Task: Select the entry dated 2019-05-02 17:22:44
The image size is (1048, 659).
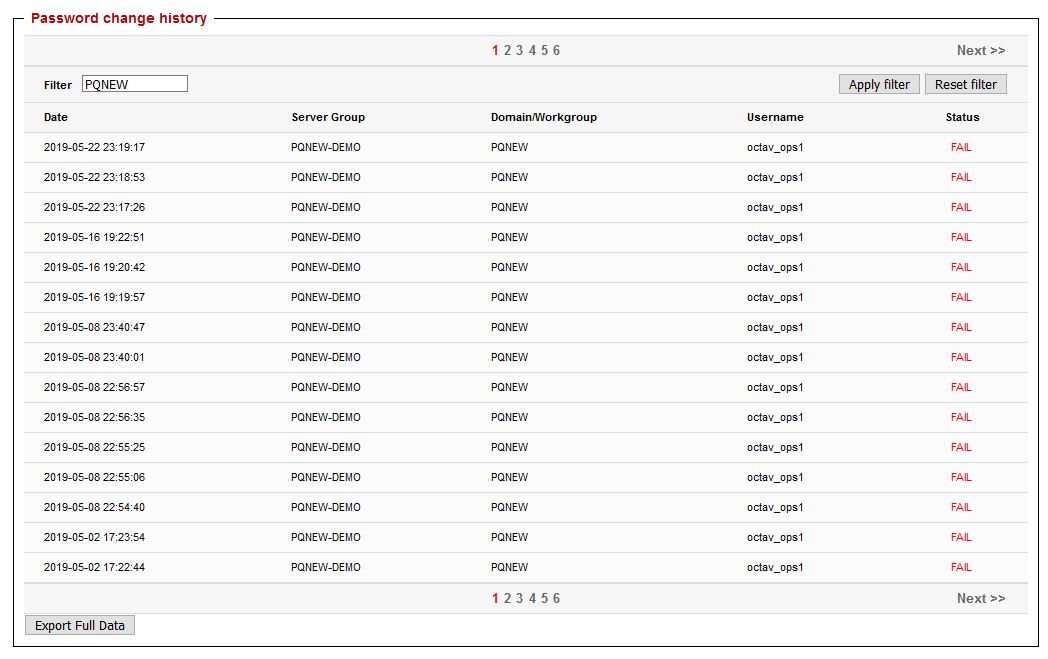Action: [94, 568]
